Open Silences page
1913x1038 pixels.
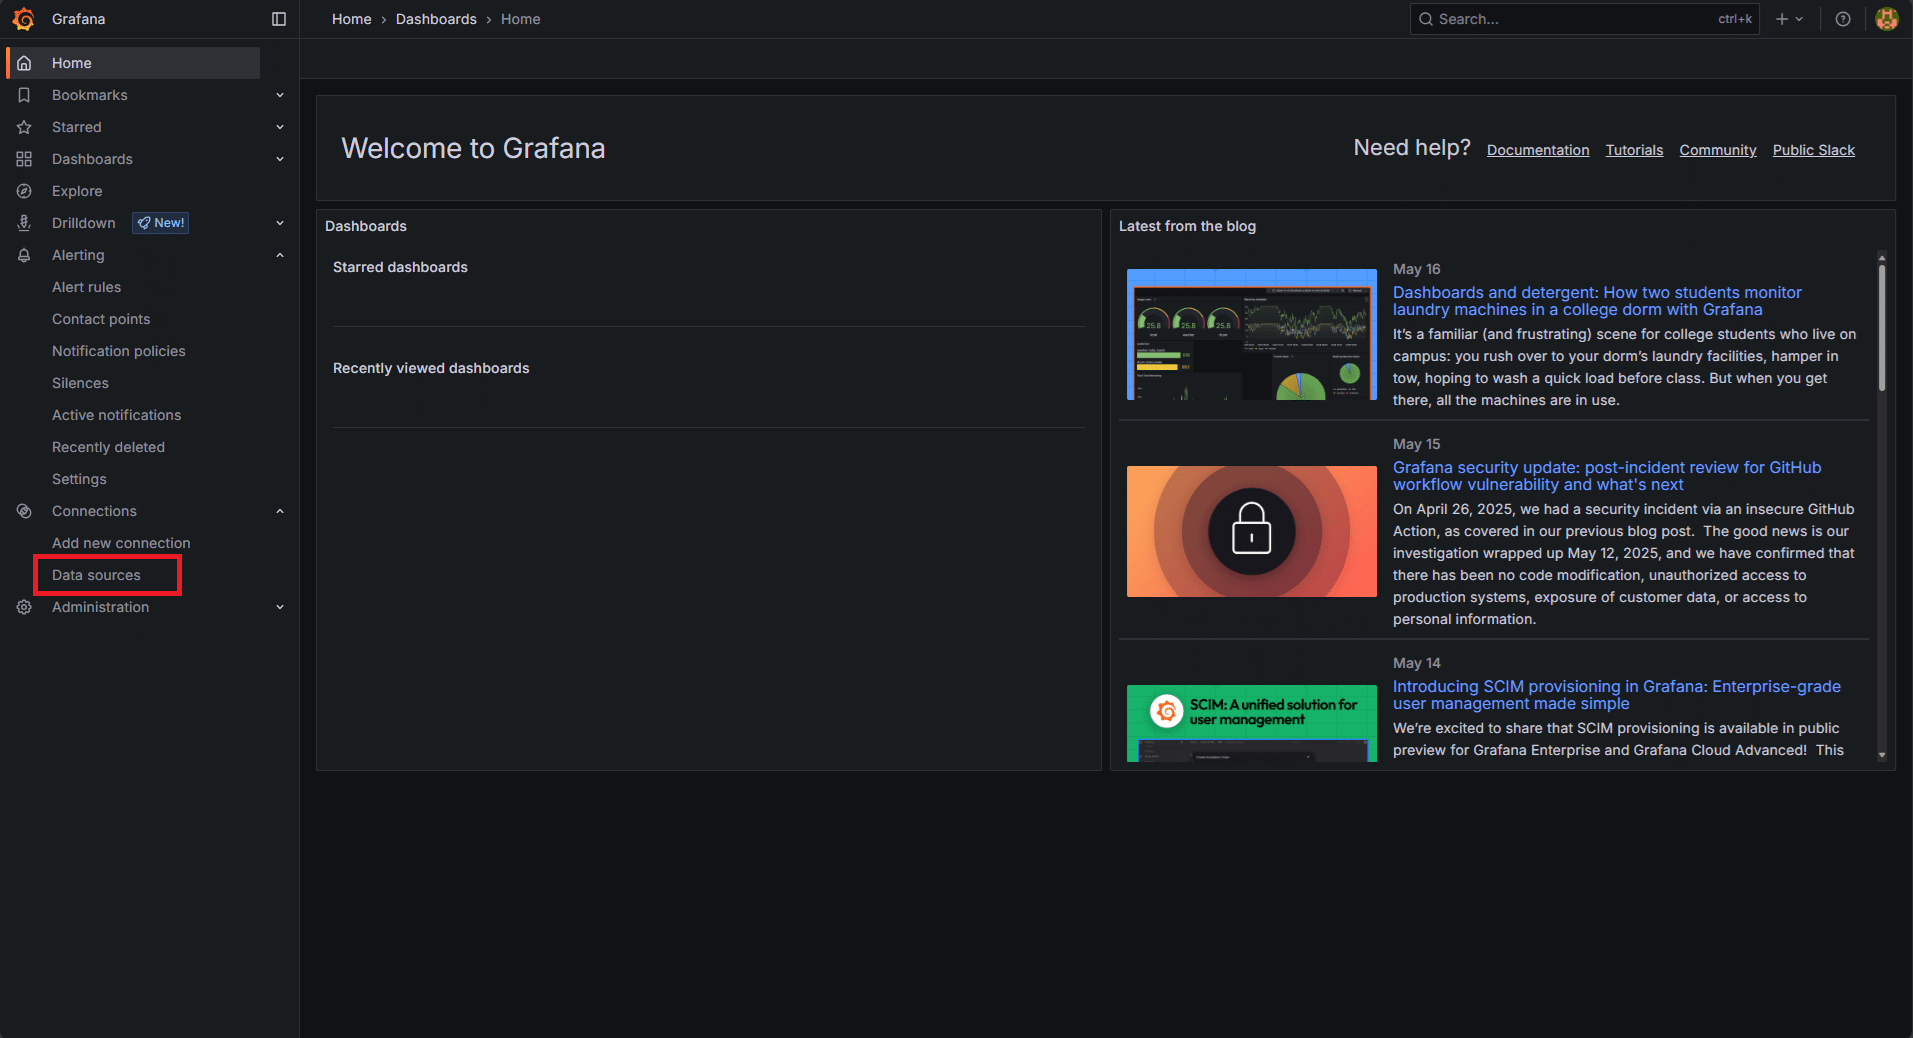tap(80, 383)
